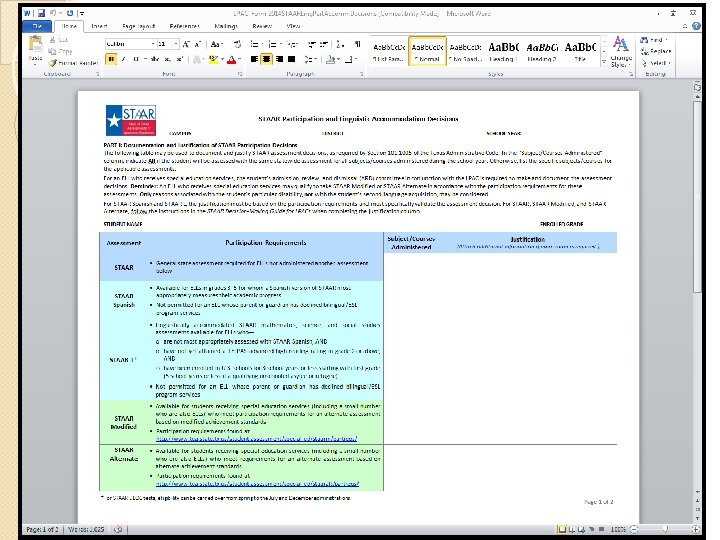Toggle Bullets list formatting
This screenshot has width=720, height=540.
pyautogui.click(x=254, y=45)
